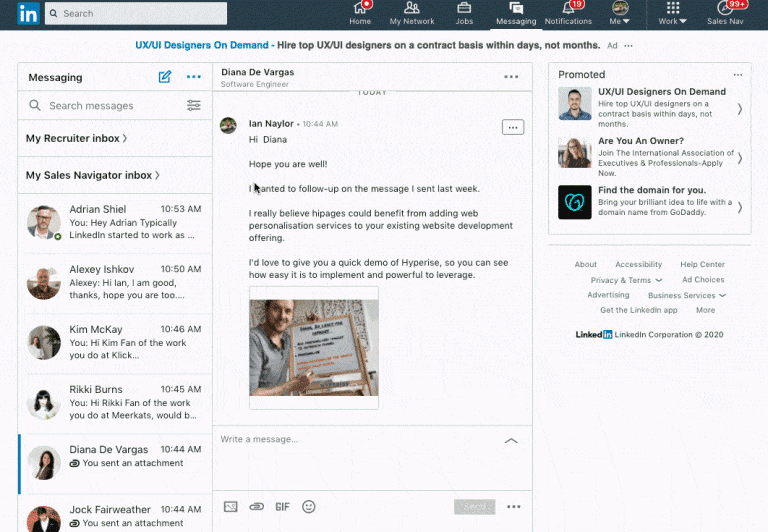
Task: Open the search filter settings icon
Action: pos(194,106)
